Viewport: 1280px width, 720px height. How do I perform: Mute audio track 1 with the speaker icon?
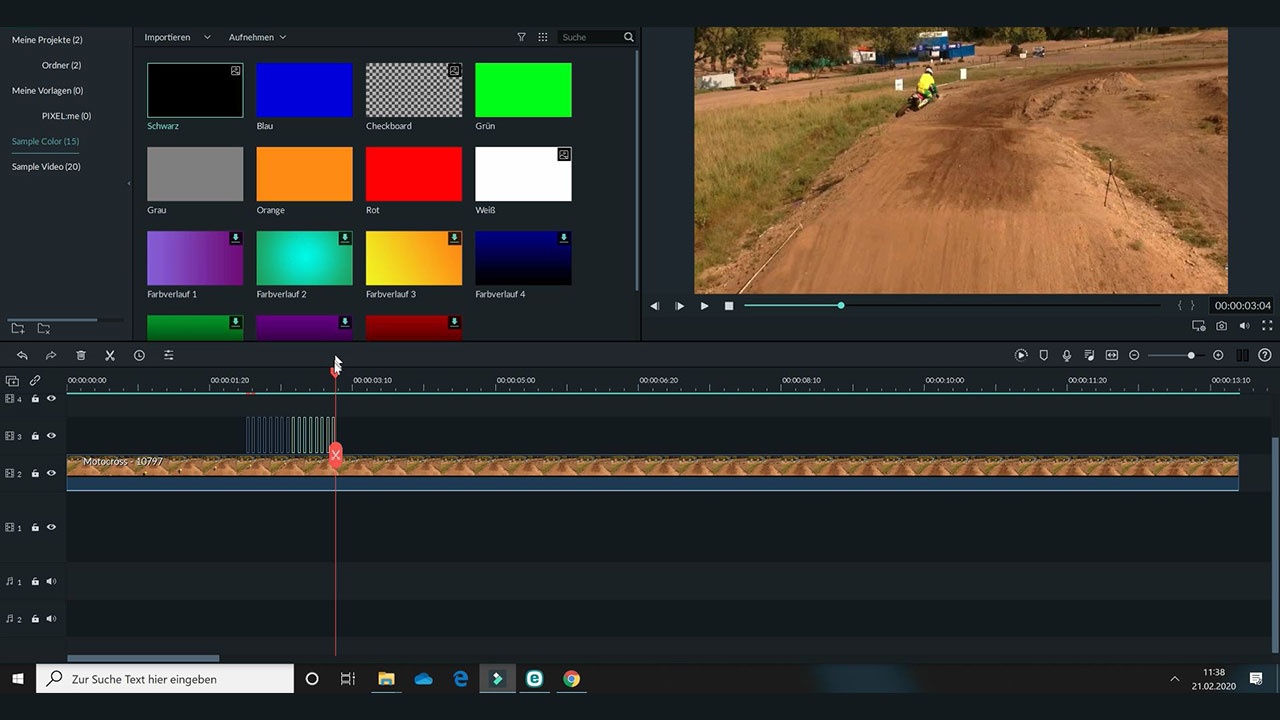pyautogui.click(x=51, y=581)
